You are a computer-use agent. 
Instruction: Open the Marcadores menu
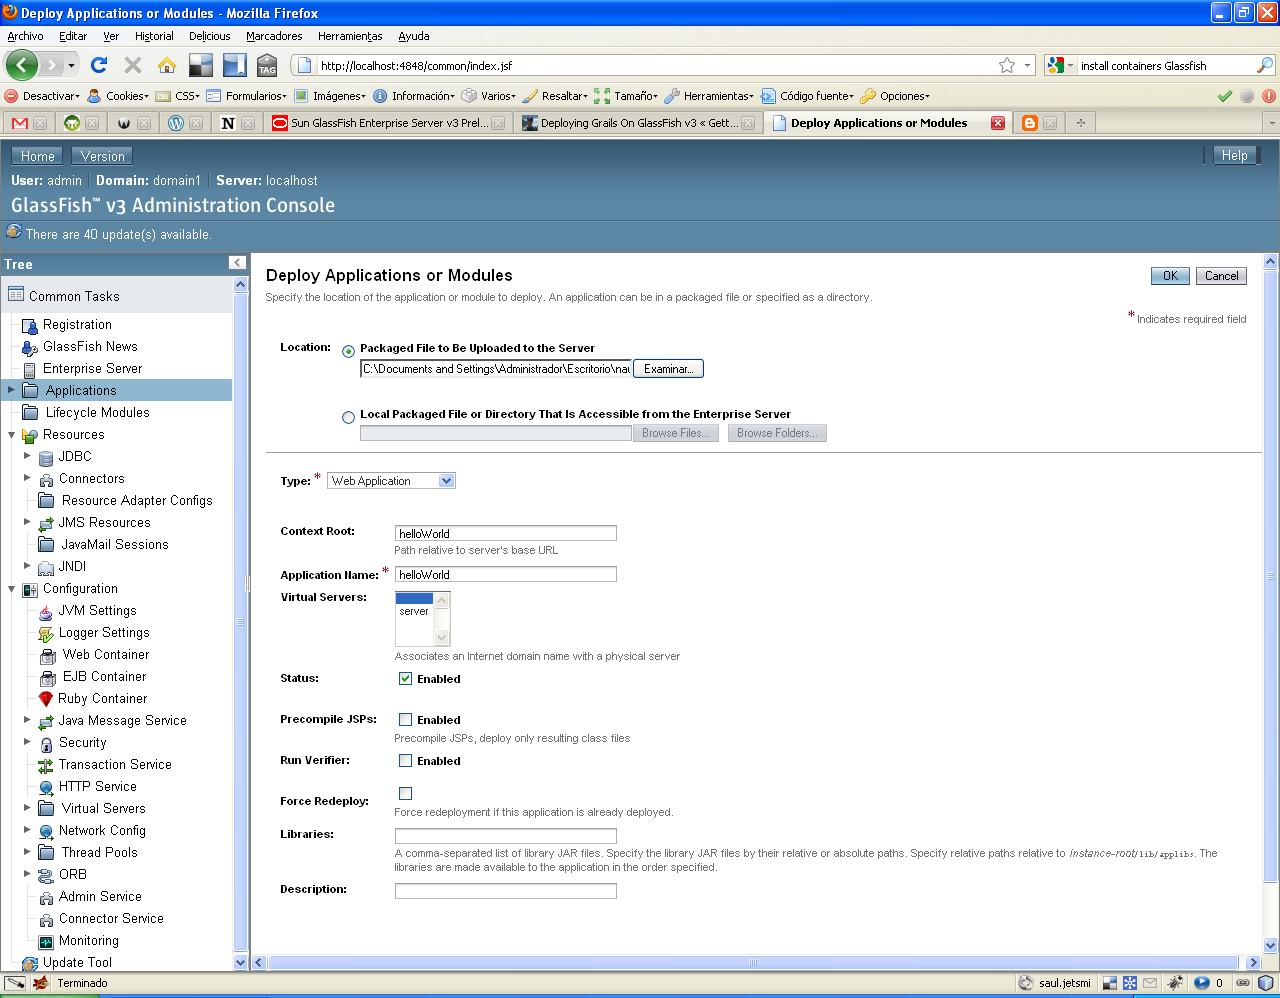pyautogui.click(x=274, y=36)
